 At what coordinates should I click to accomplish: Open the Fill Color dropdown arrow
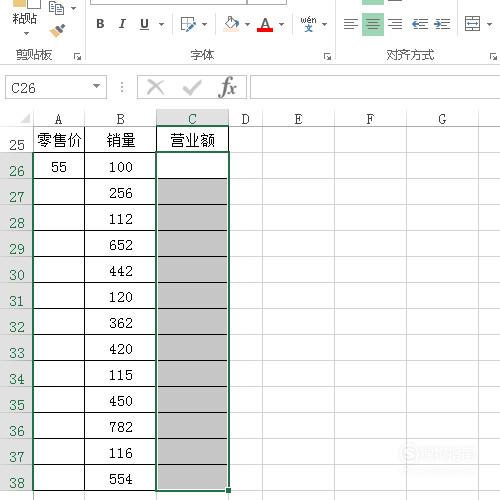[247, 24]
